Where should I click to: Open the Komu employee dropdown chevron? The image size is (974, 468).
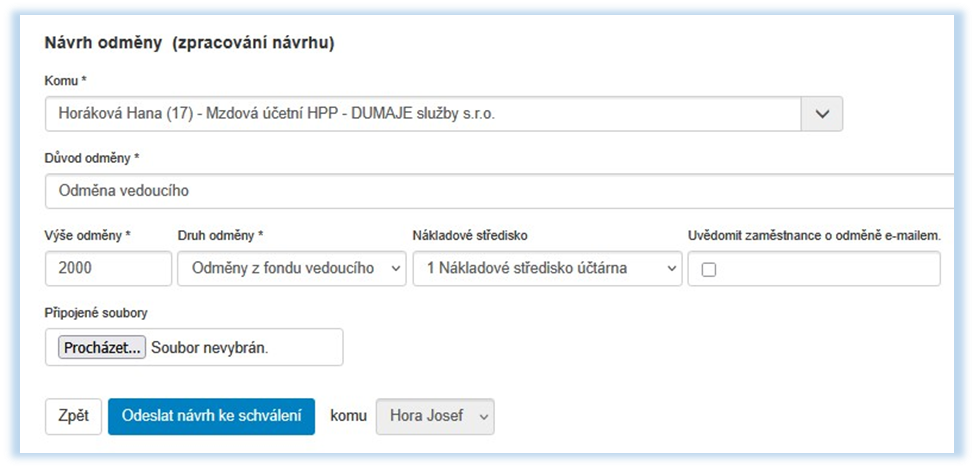click(822, 114)
